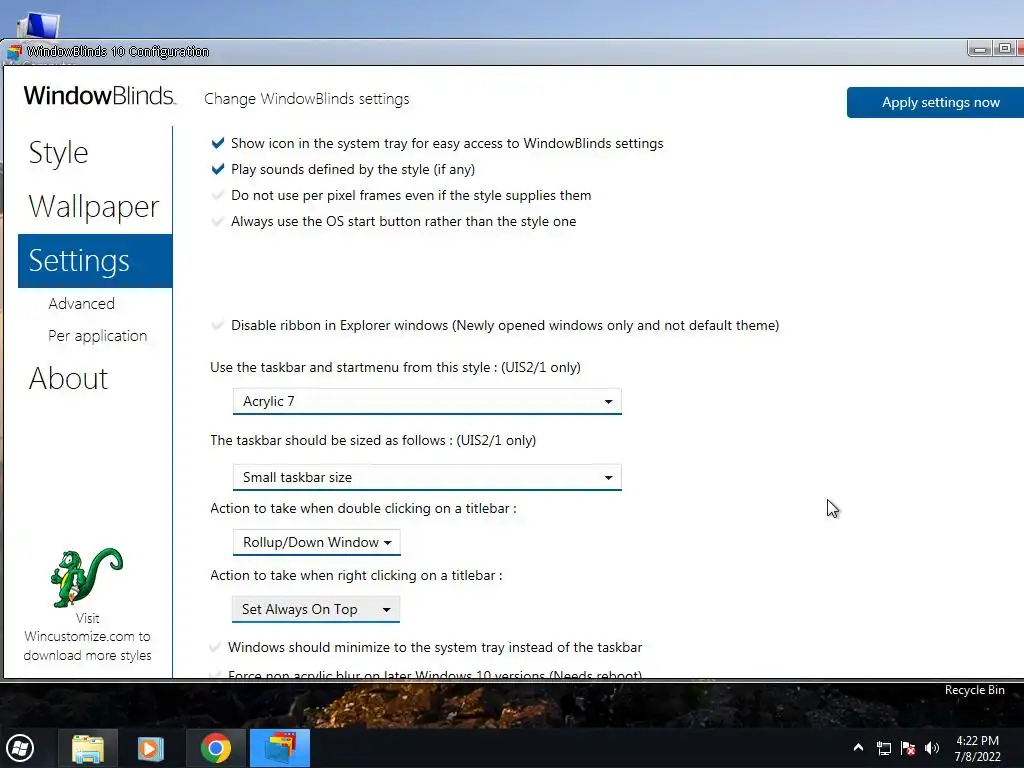
Task: Switch to the Style section
Action: point(58,153)
